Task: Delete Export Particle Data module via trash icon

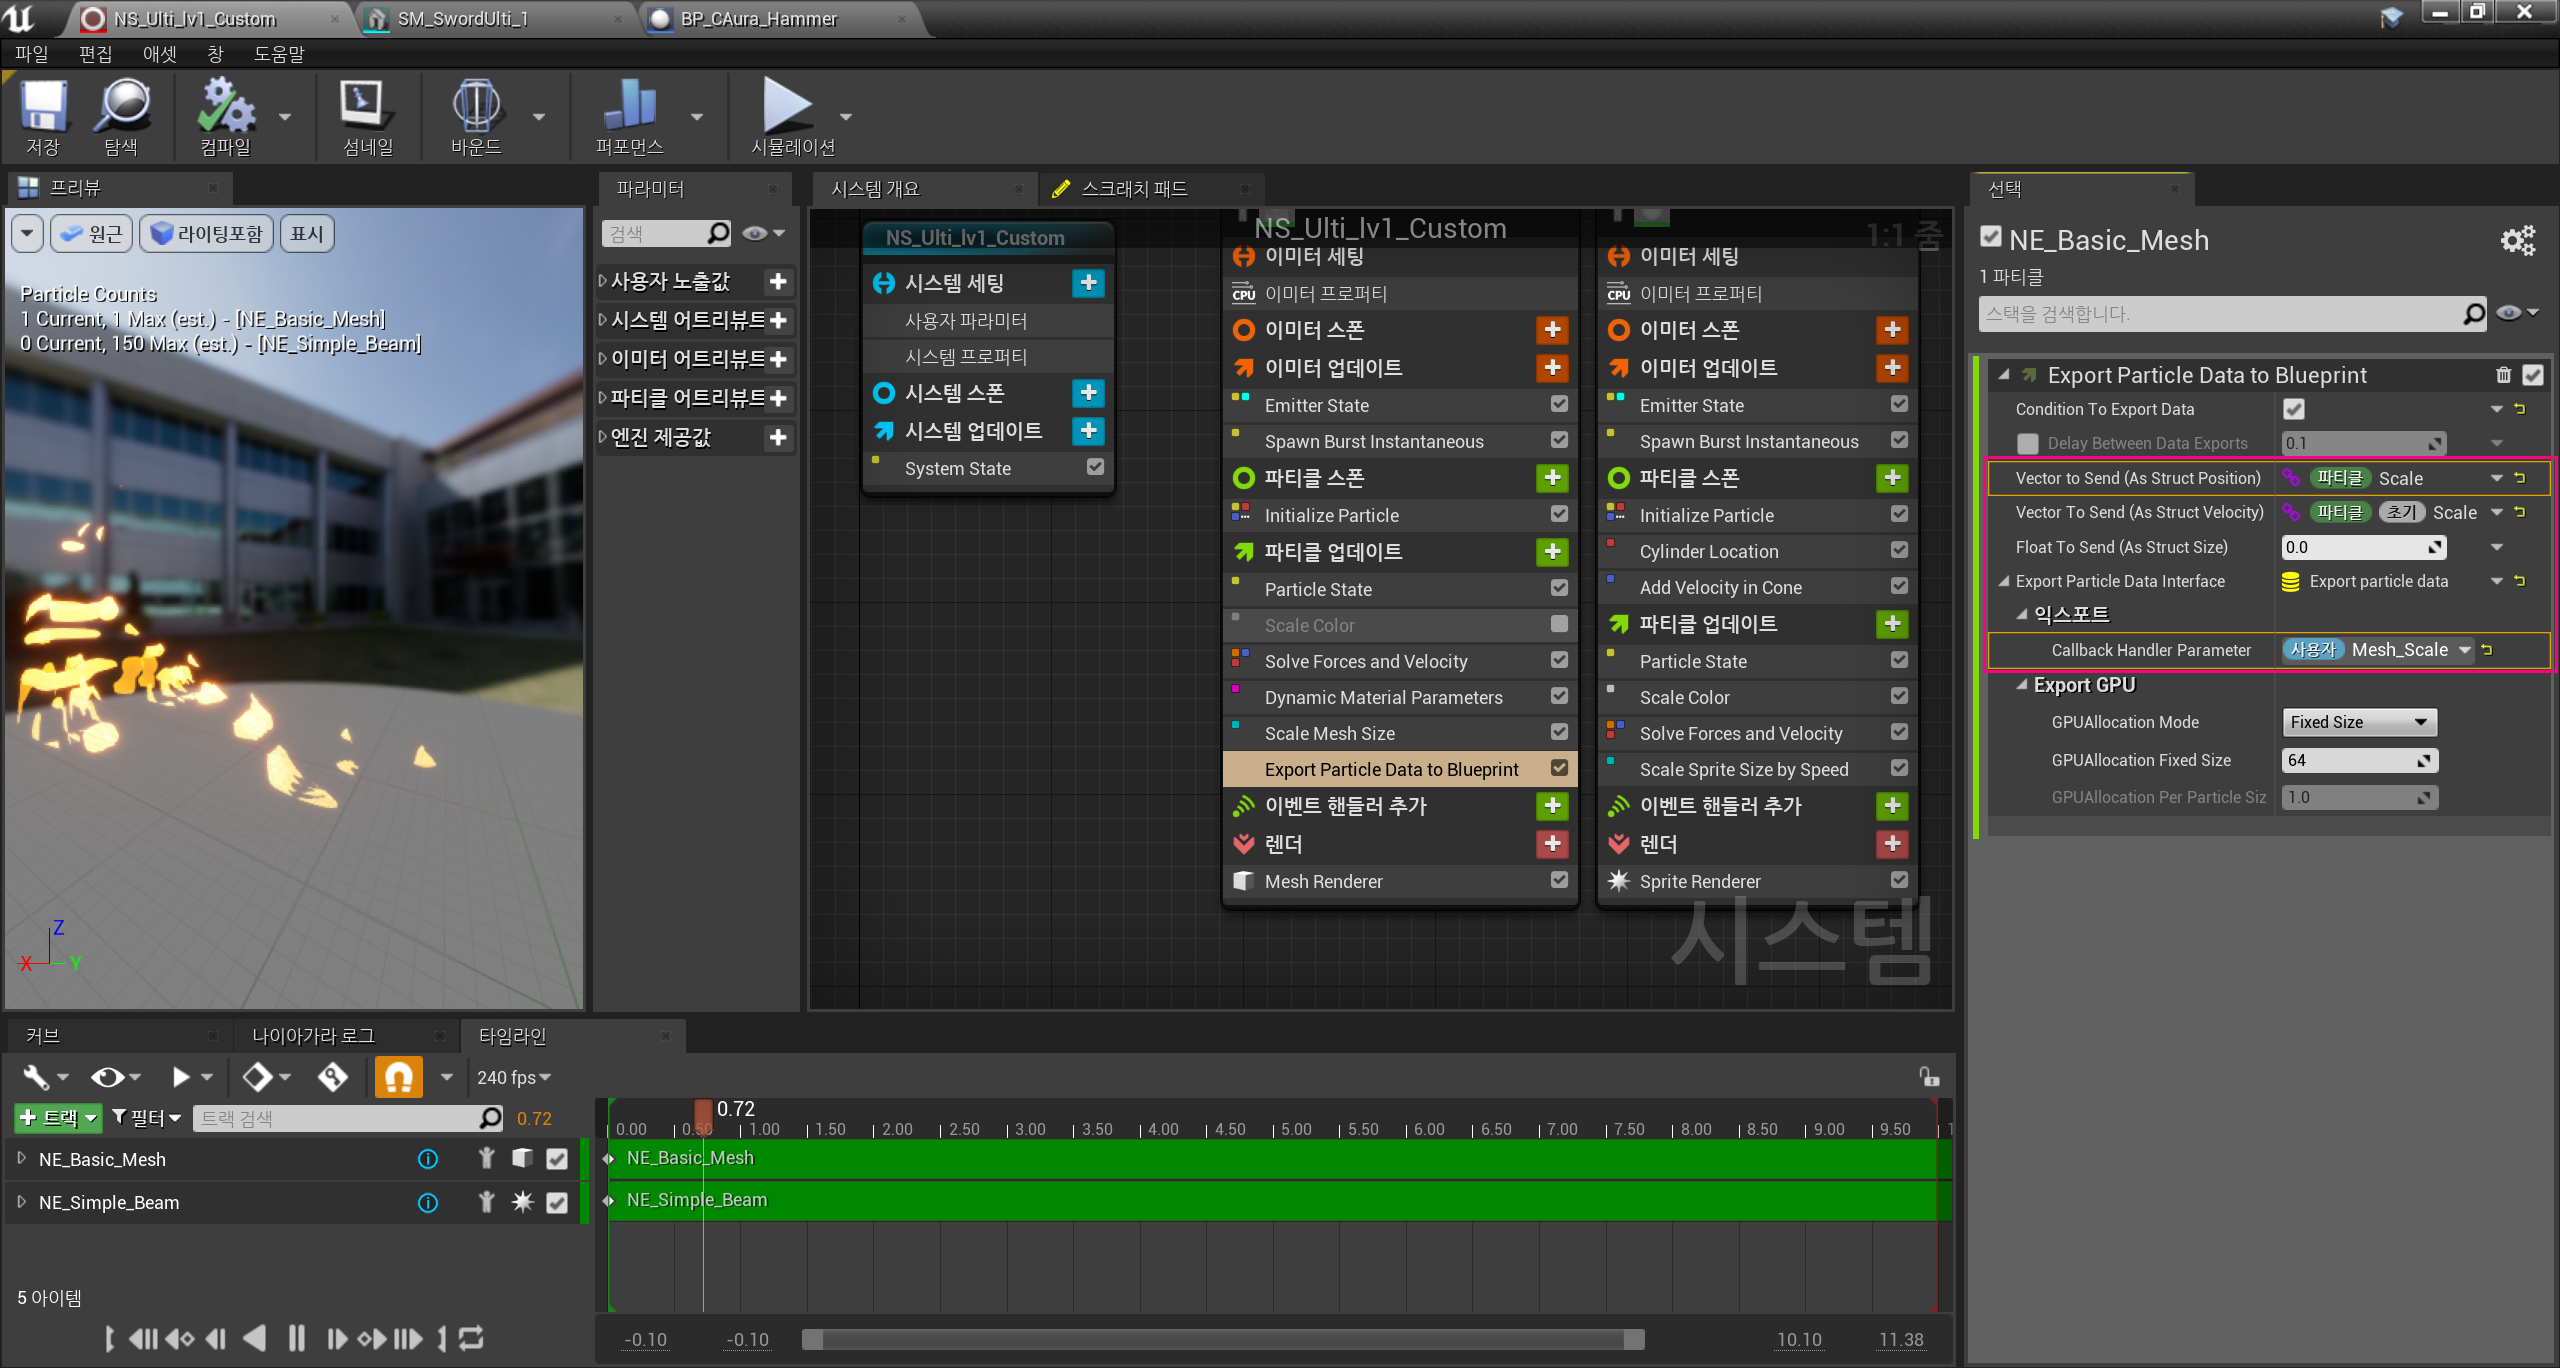Action: [x=2503, y=375]
